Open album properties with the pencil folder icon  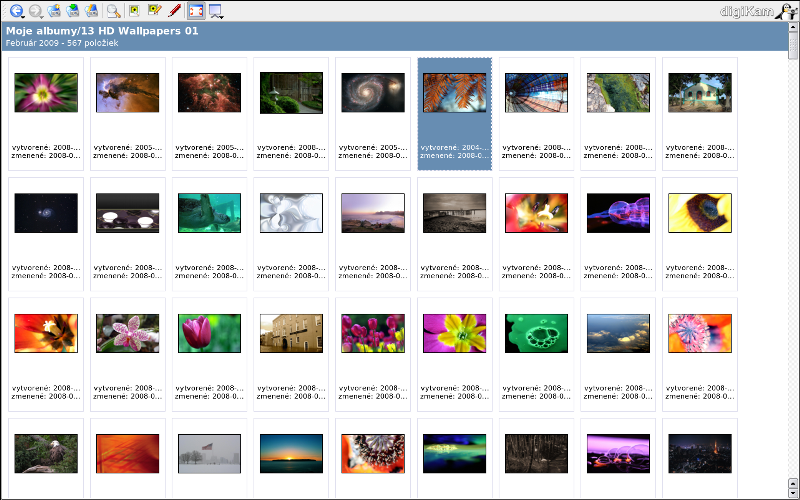tap(91, 11)
